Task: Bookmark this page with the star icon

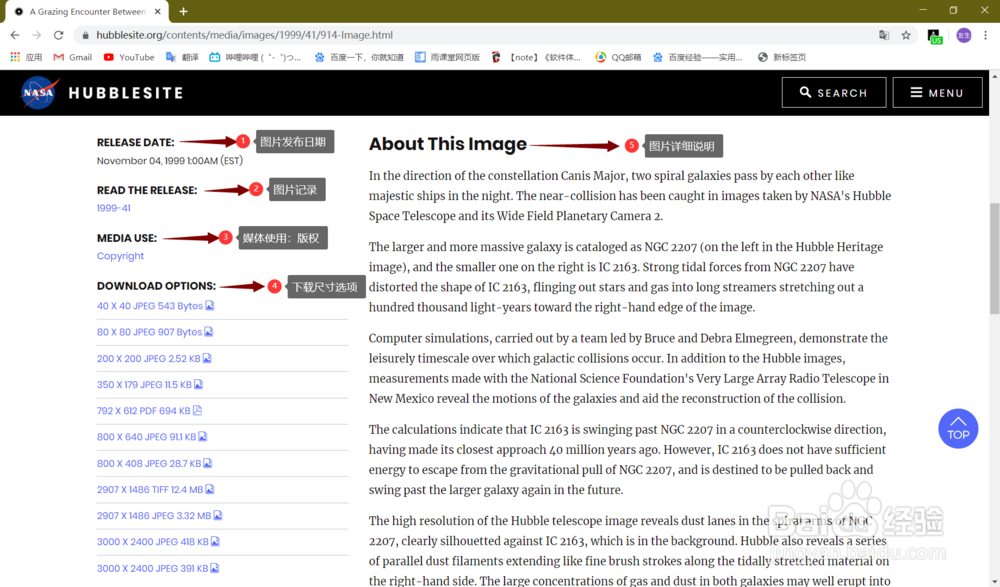Action: (906, 35)
